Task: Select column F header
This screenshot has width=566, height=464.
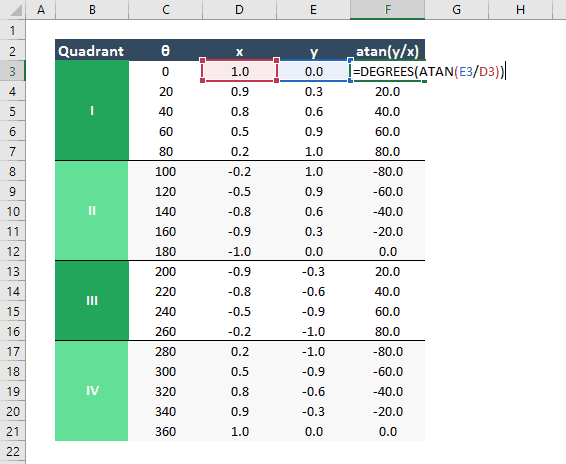Action: click(387, 9)
